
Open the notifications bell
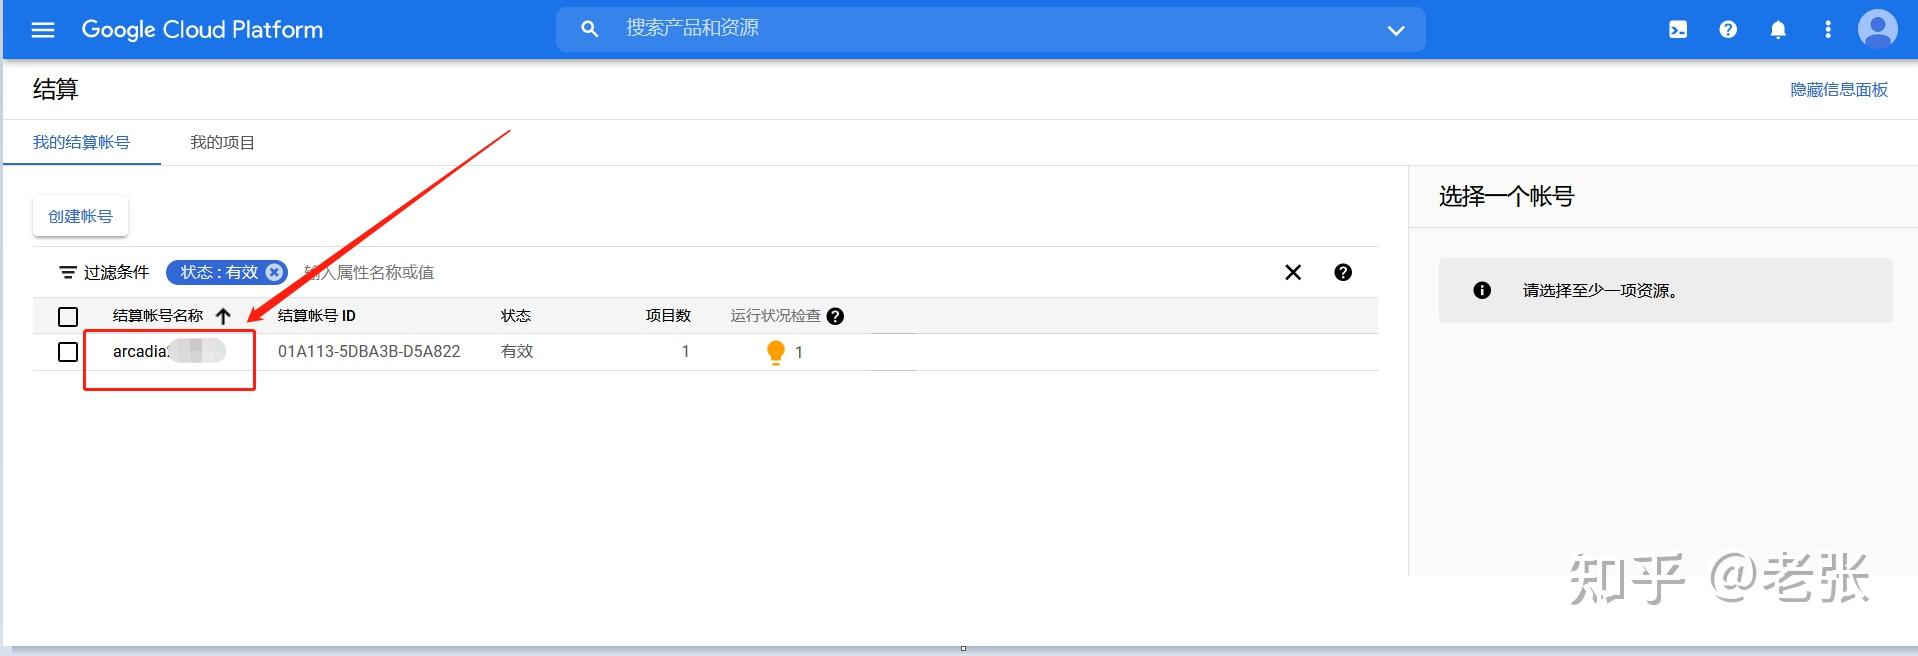pyautogui.click(x=1778, y=30)
